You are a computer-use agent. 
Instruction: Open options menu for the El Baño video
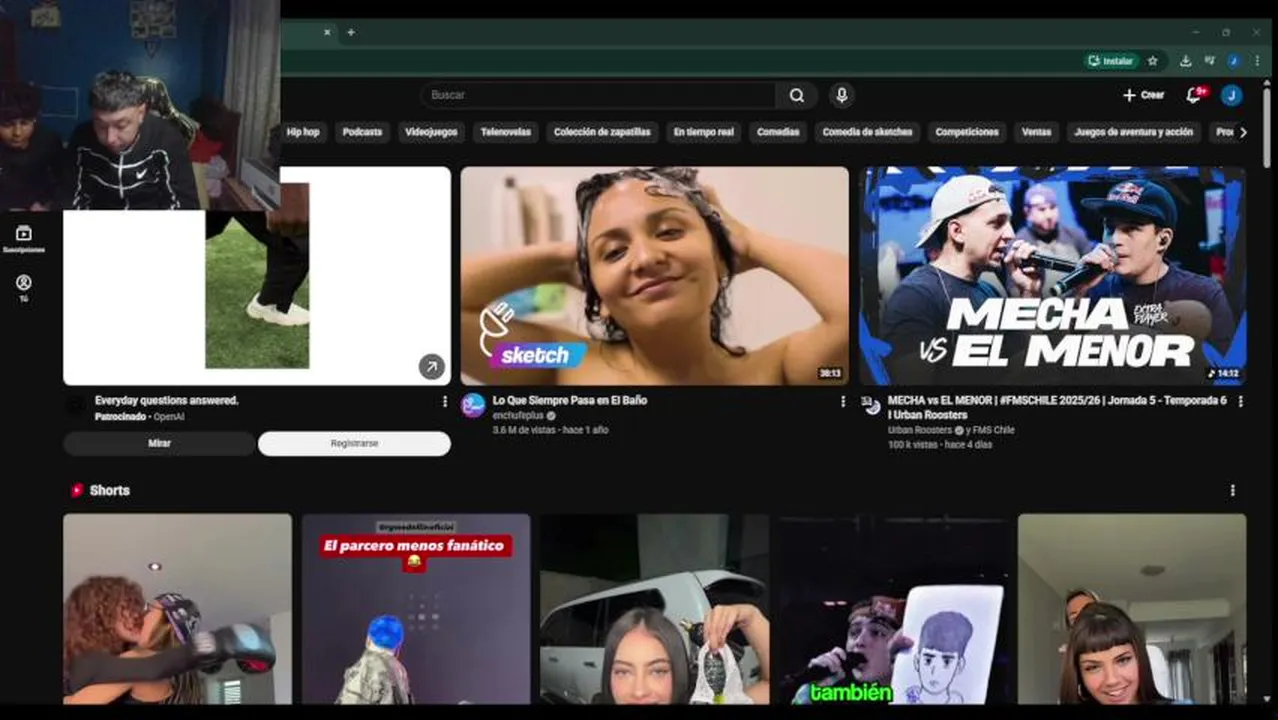tap(843, 401)
